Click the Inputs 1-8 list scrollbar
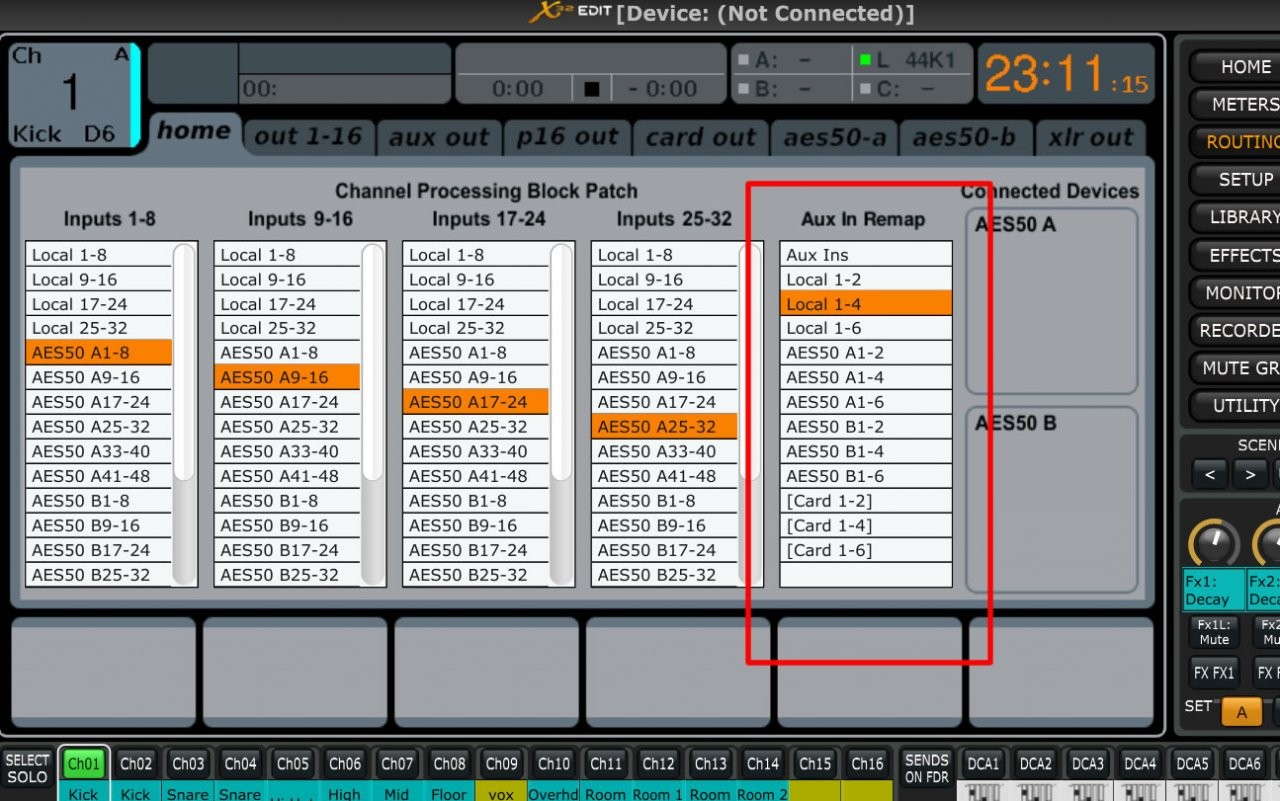This screenshot has height=801, width=1280. click(184, 414)
